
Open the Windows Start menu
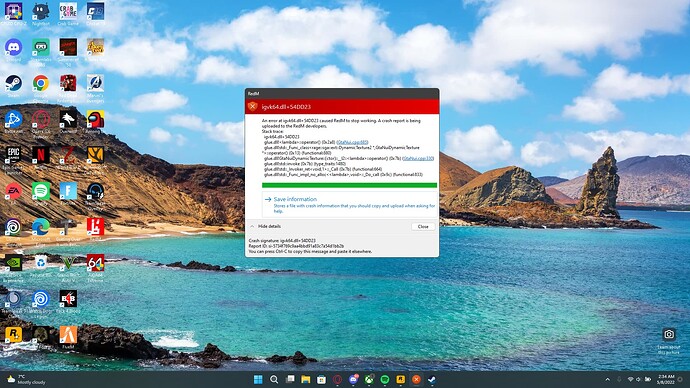coord(258,379)
